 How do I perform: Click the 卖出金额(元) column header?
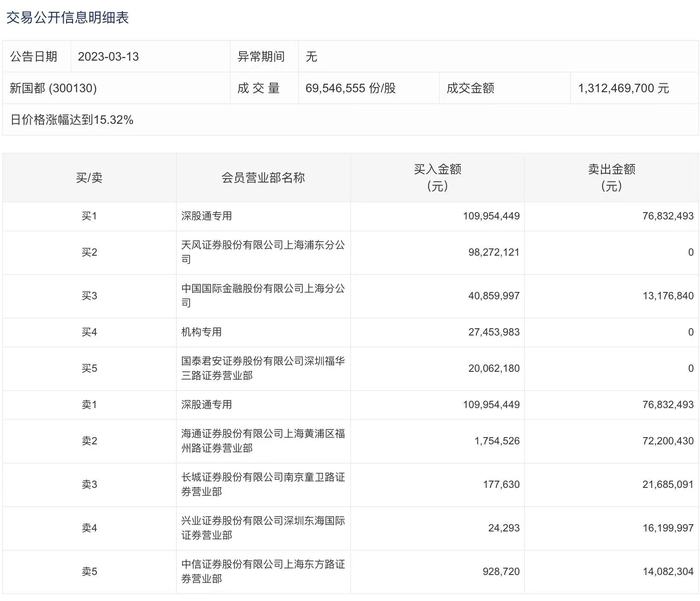click(612, 178)
